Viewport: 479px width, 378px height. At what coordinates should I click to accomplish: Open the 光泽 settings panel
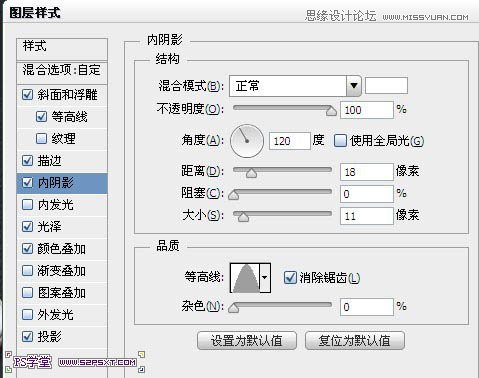click(x=49, y=227)
